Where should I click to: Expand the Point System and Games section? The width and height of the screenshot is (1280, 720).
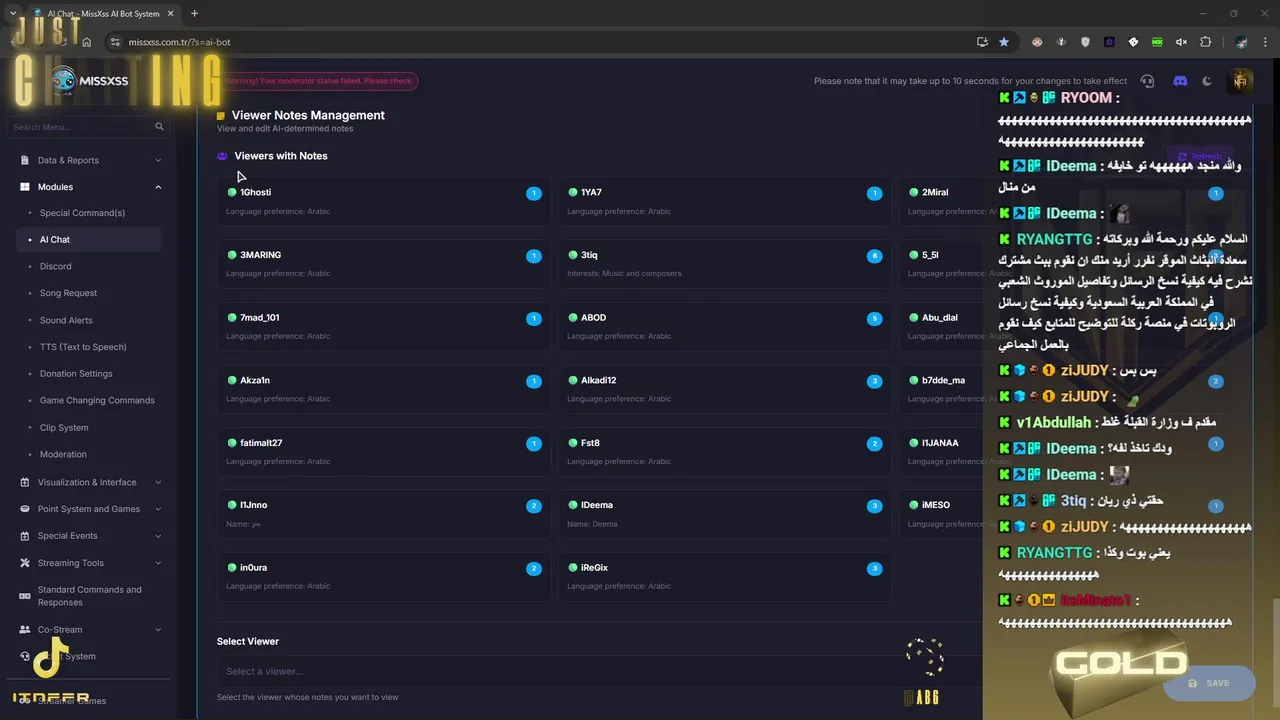click(x=158, y=509)
